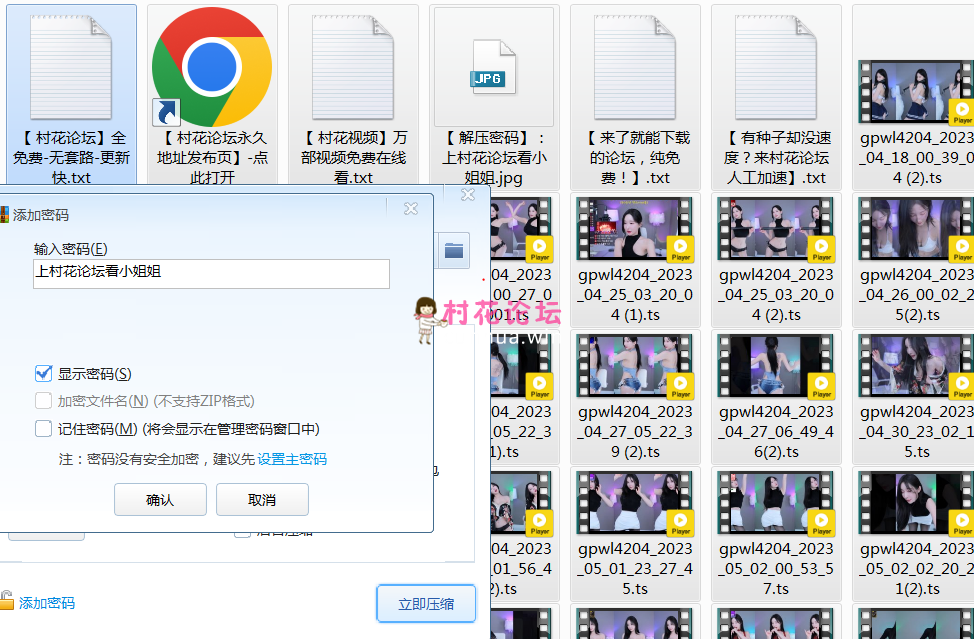Click the 立即压缩 button

point(426,604)
